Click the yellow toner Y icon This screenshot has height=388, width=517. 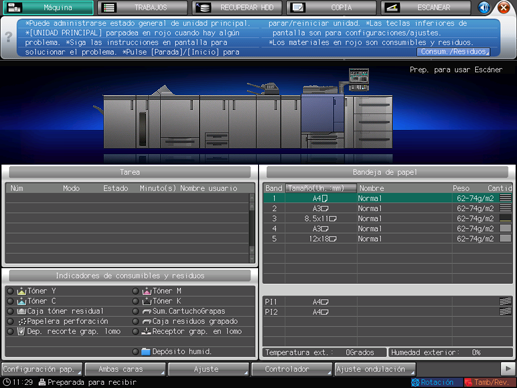tap(21, 291)
